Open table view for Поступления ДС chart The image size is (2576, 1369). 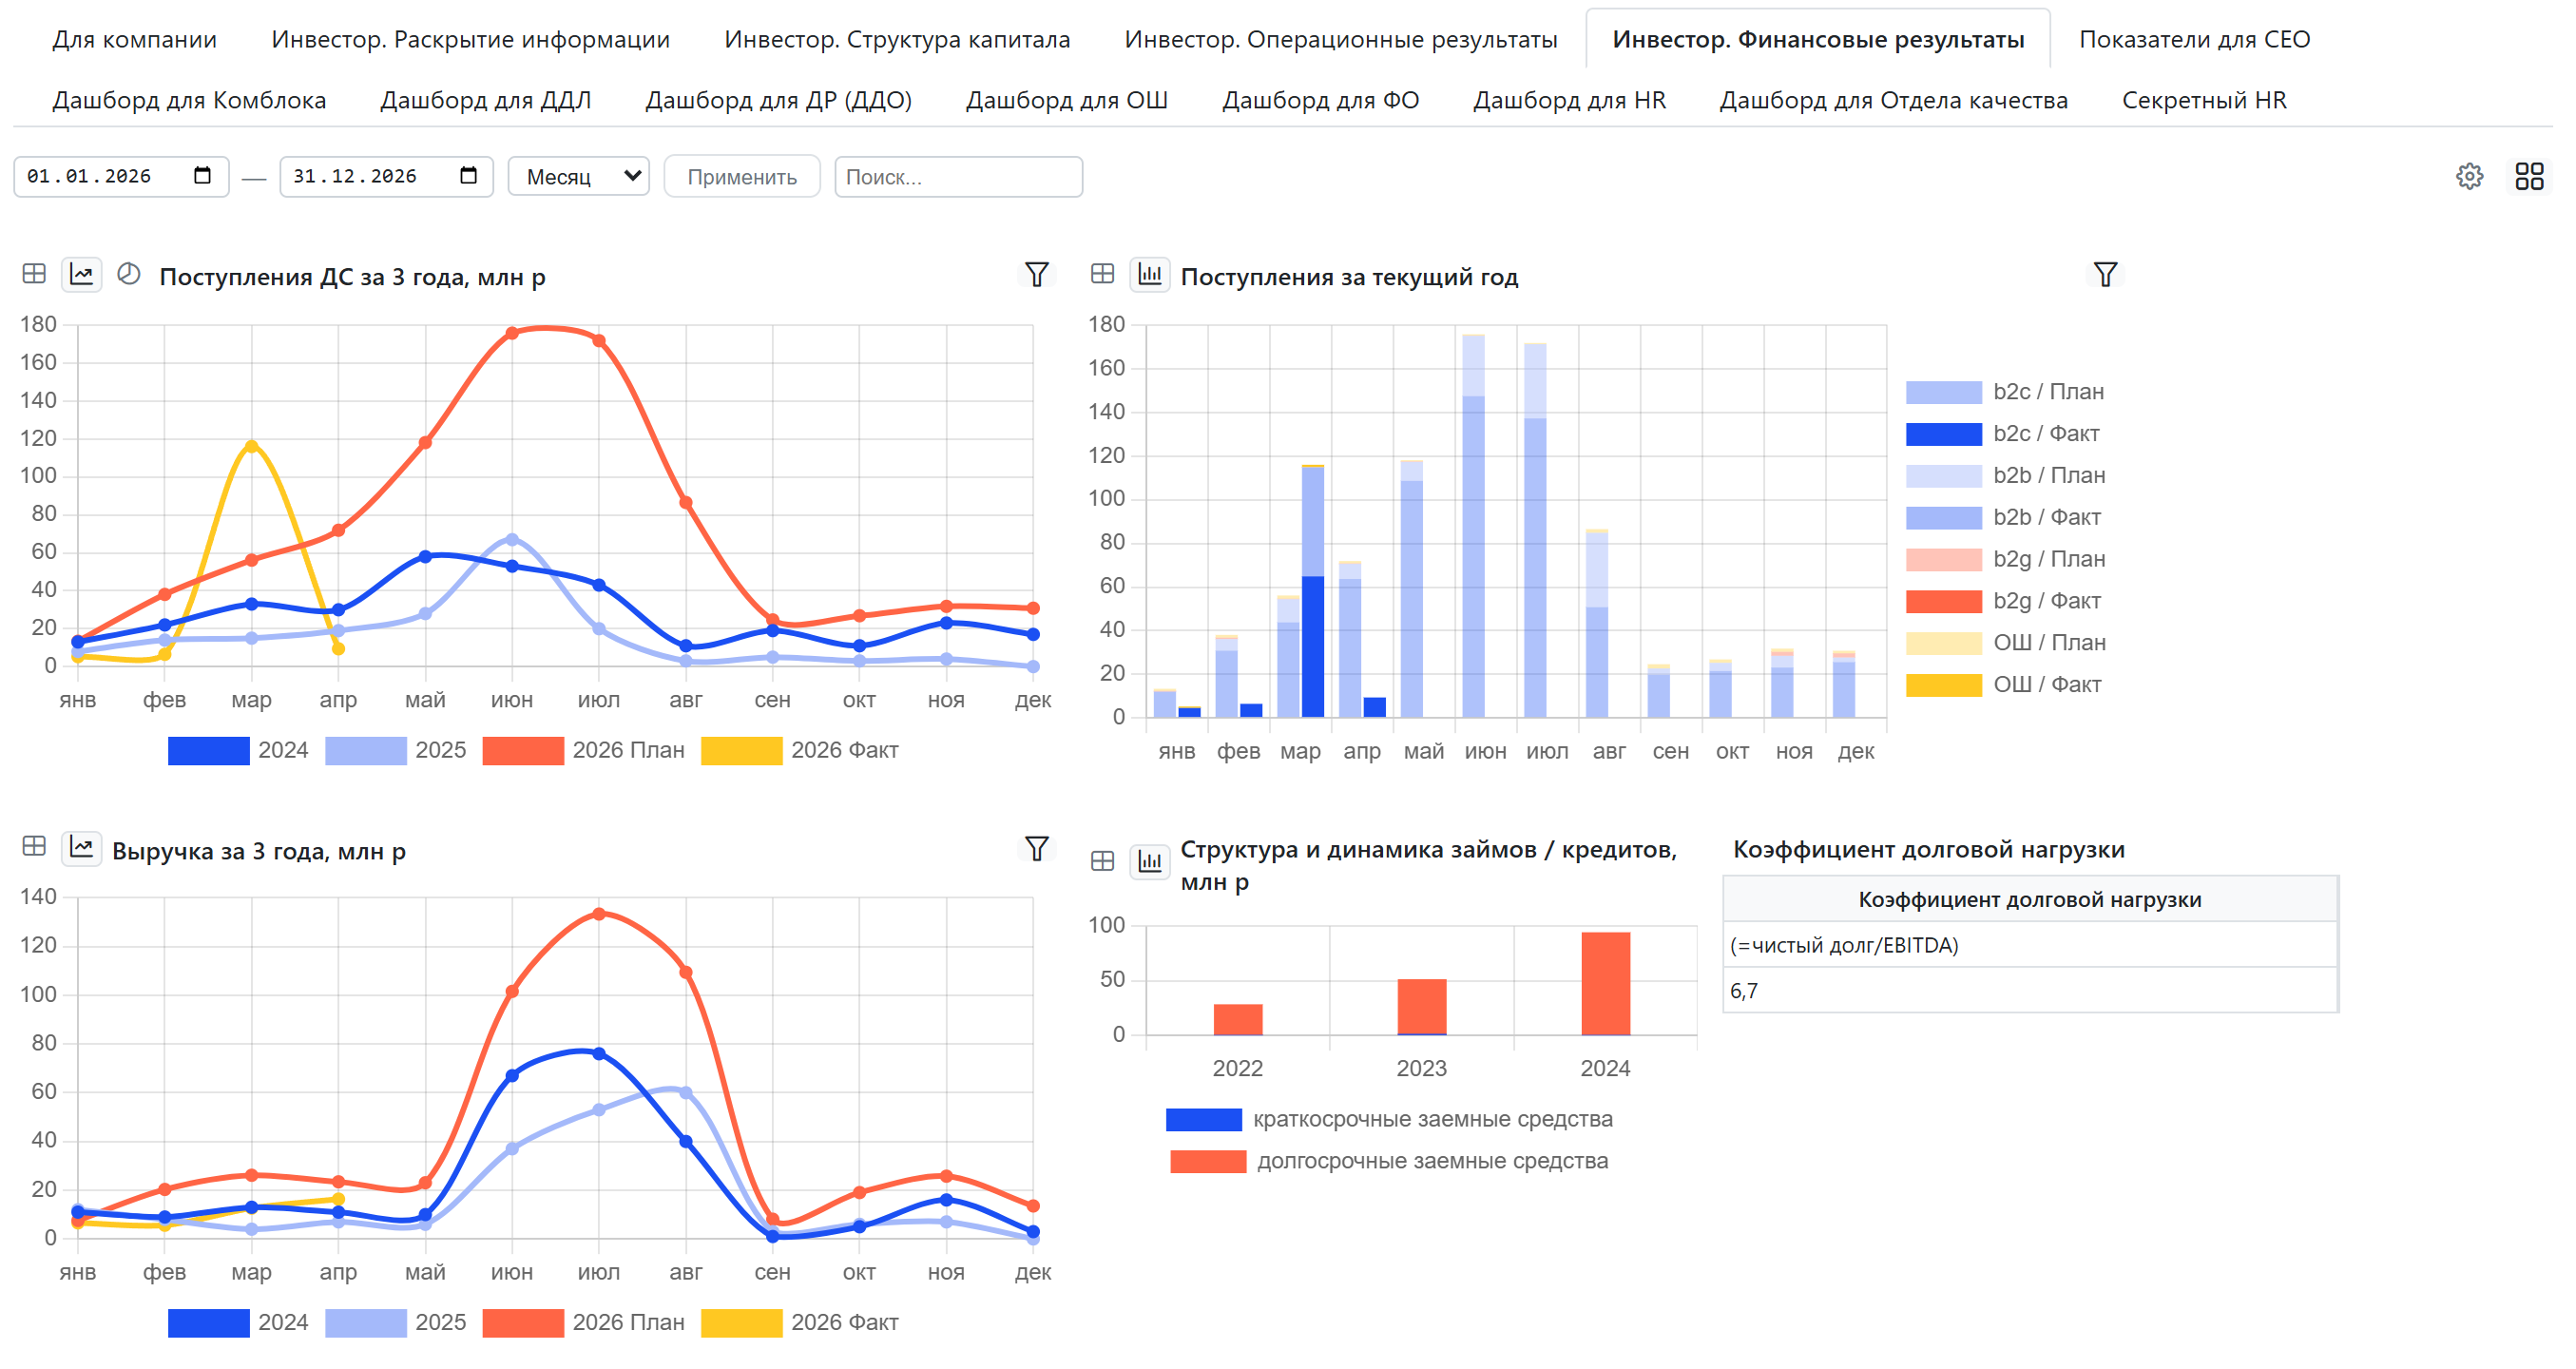pos(34,274)
